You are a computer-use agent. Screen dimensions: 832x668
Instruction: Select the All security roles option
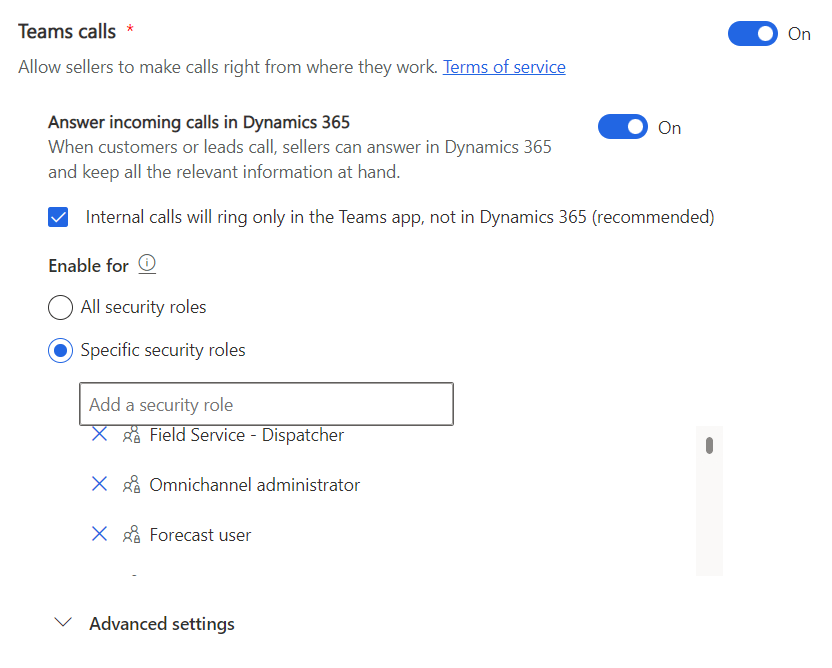61,307
